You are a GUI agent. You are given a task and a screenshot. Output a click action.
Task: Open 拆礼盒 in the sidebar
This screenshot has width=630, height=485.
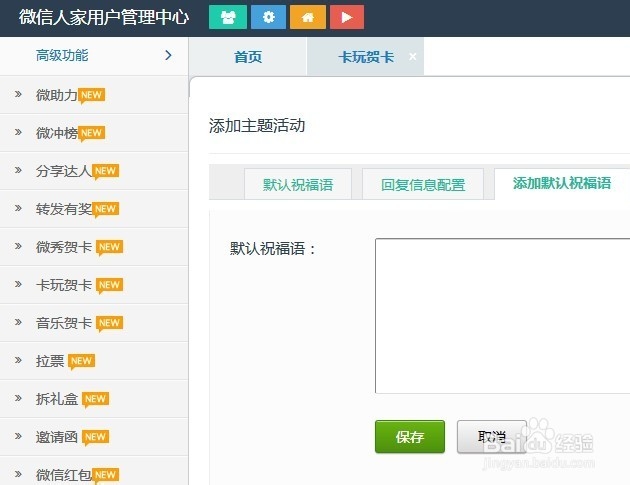[56, 399]
